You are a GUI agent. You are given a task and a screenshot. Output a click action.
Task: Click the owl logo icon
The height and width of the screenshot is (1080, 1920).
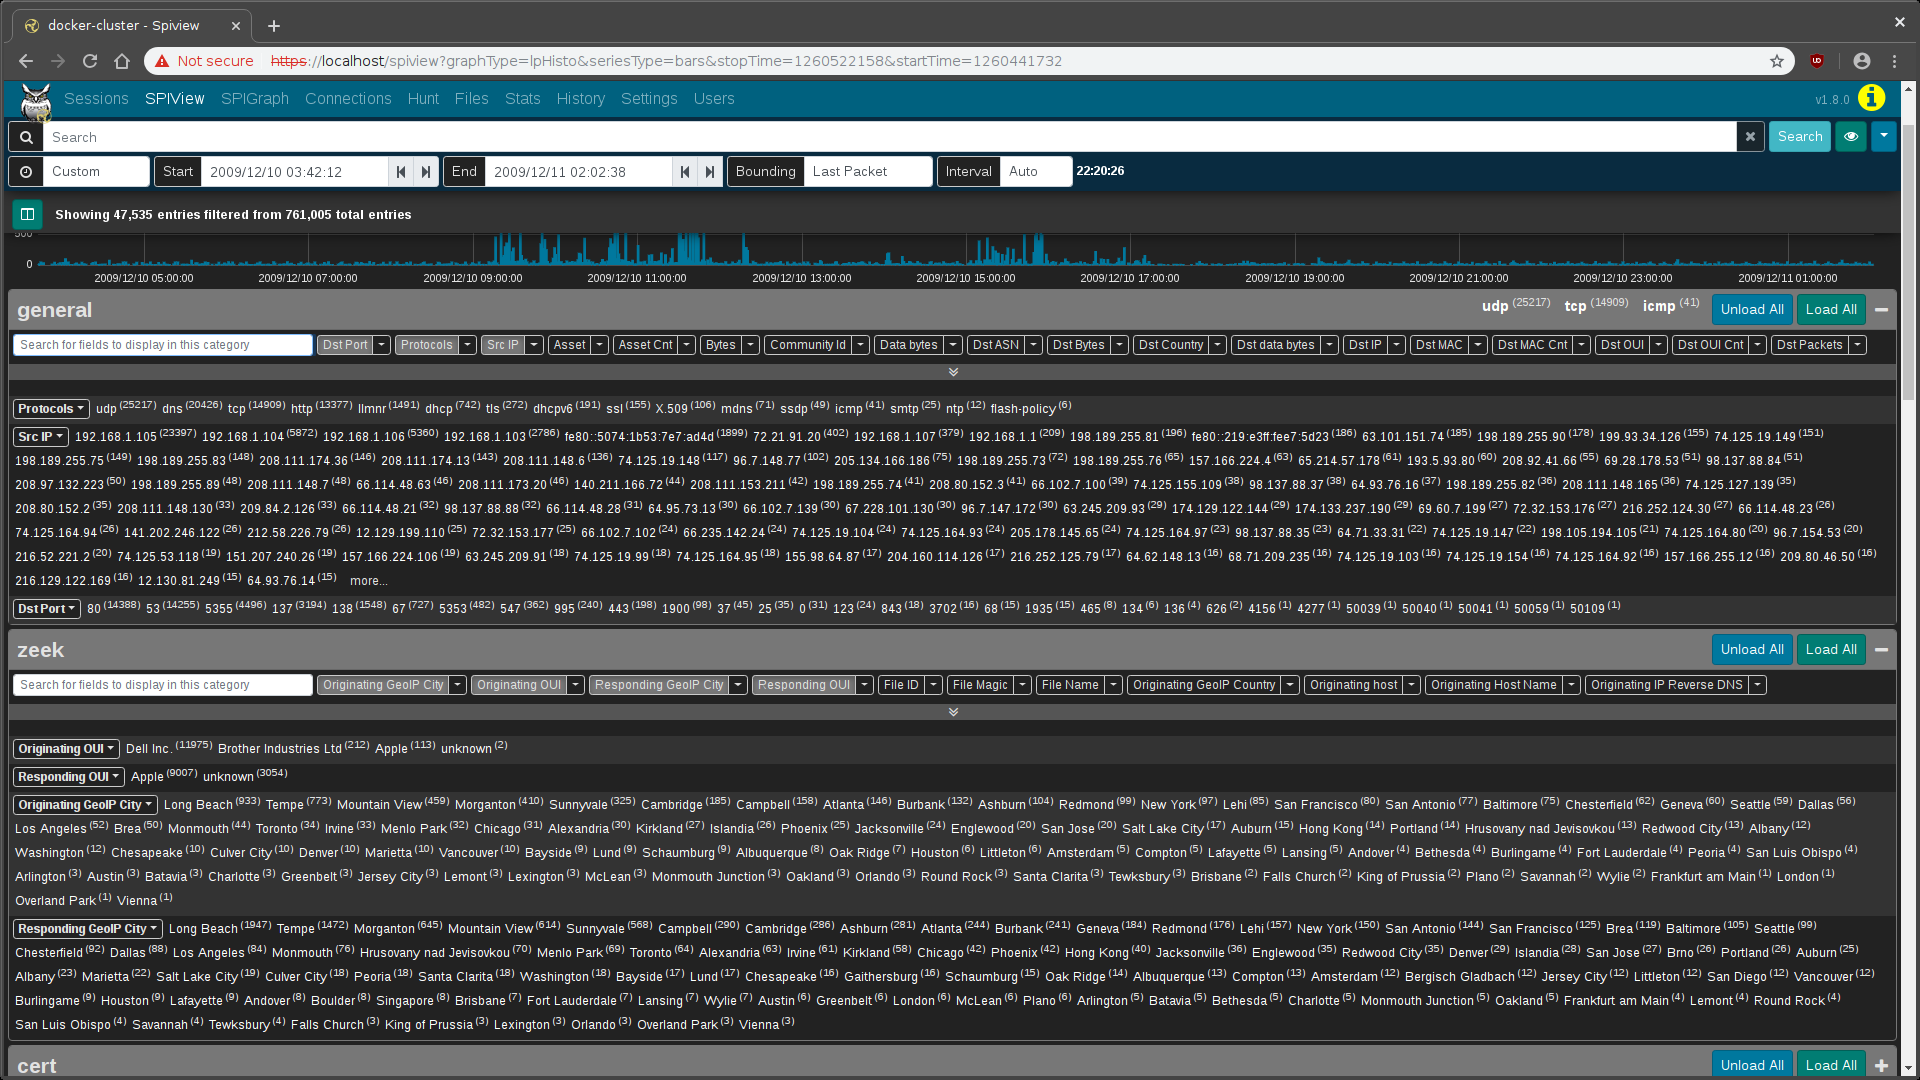point(36,100)
